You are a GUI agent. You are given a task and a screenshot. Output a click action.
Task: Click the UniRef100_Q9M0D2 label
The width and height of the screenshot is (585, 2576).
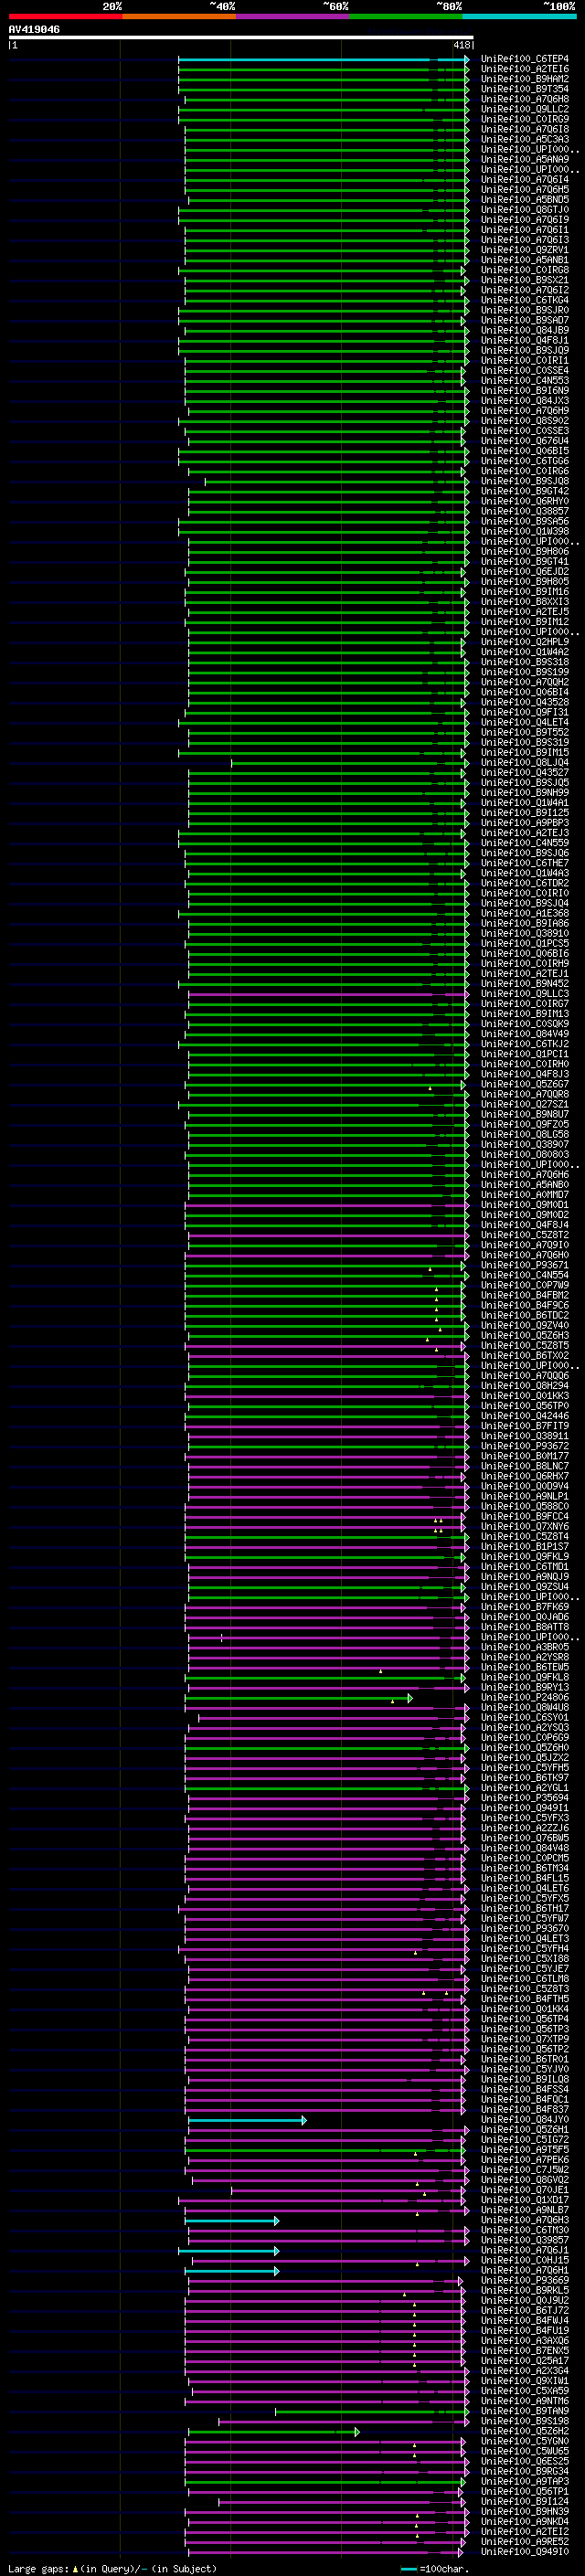pyautogui.click(x=525, y=1215)
